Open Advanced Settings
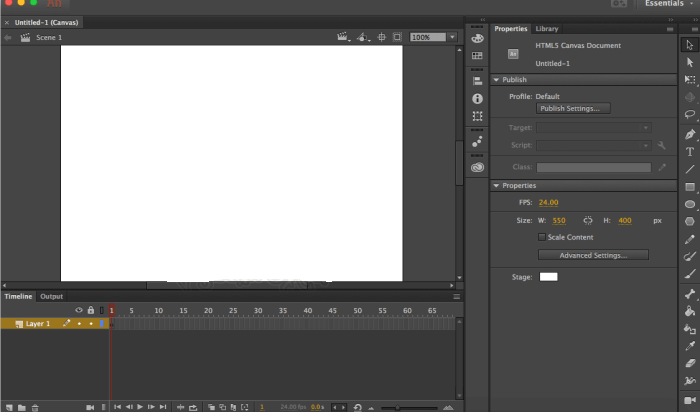Image resolution: width=700 pixels, height=412 pixels. click(x=592, y=255)
